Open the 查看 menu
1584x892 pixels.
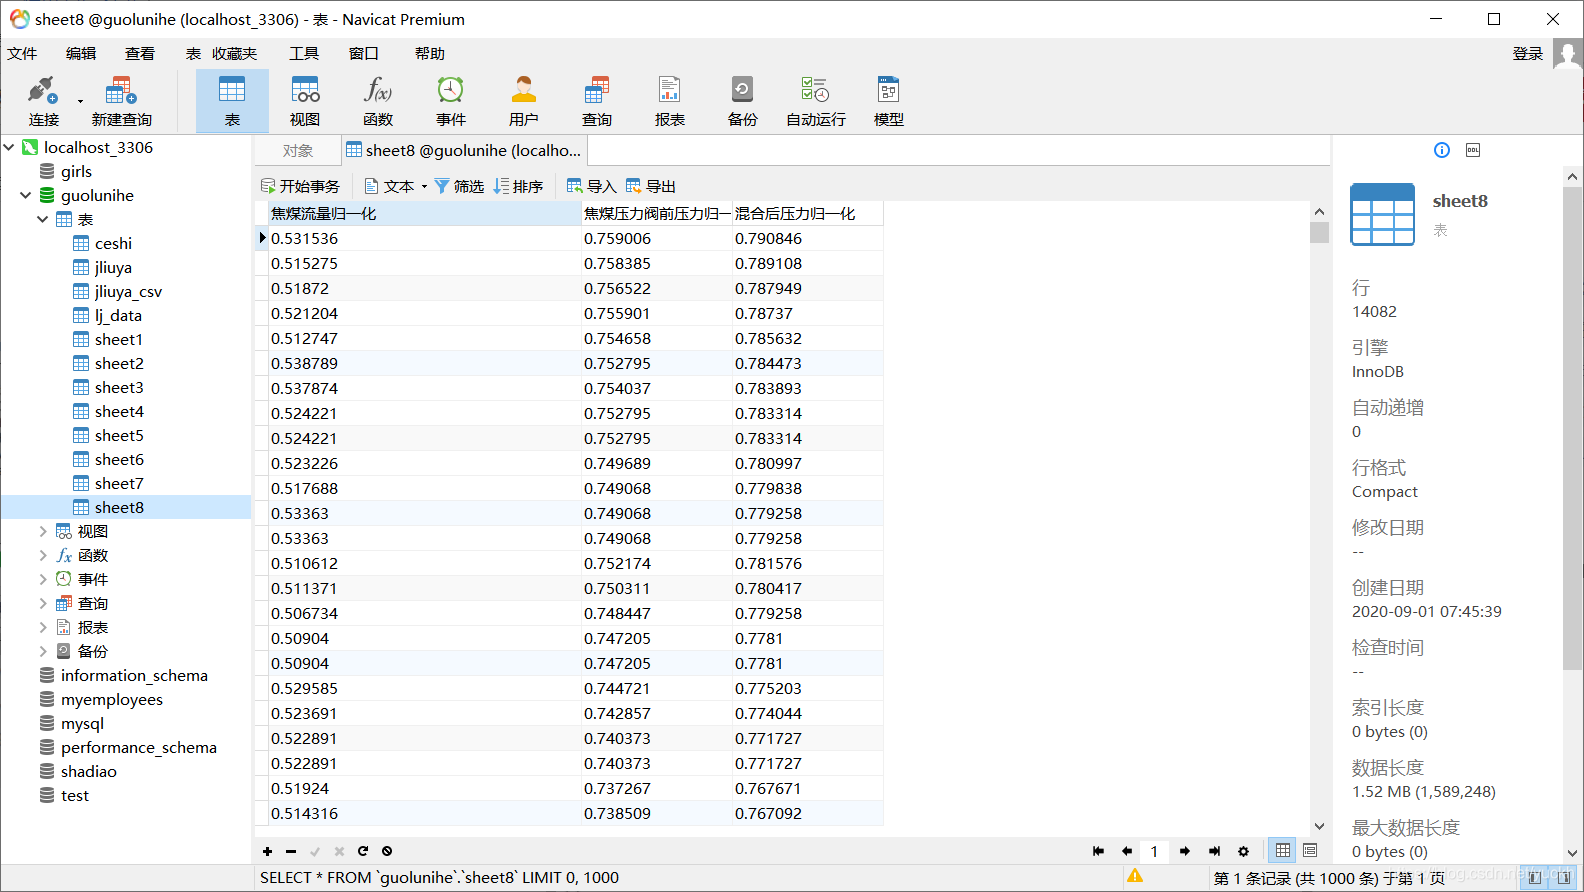pos(140,53)
